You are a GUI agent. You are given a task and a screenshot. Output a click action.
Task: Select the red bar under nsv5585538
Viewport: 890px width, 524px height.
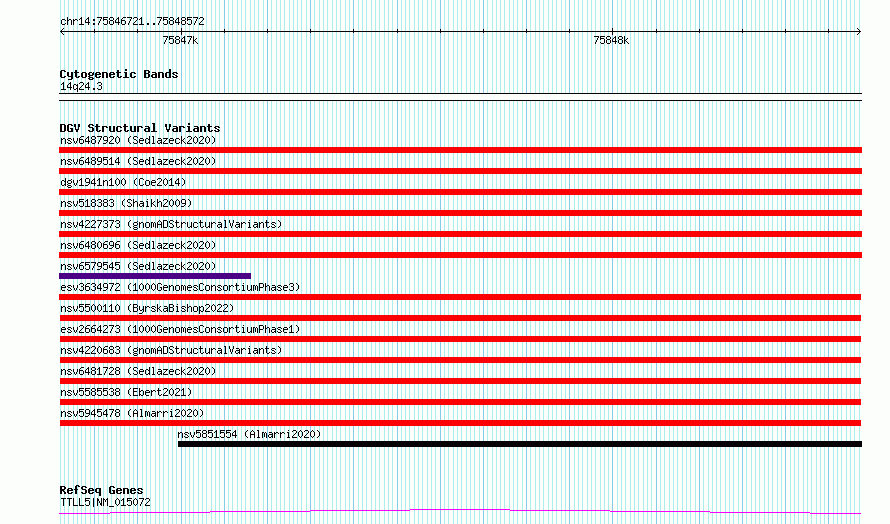[460, 402]
